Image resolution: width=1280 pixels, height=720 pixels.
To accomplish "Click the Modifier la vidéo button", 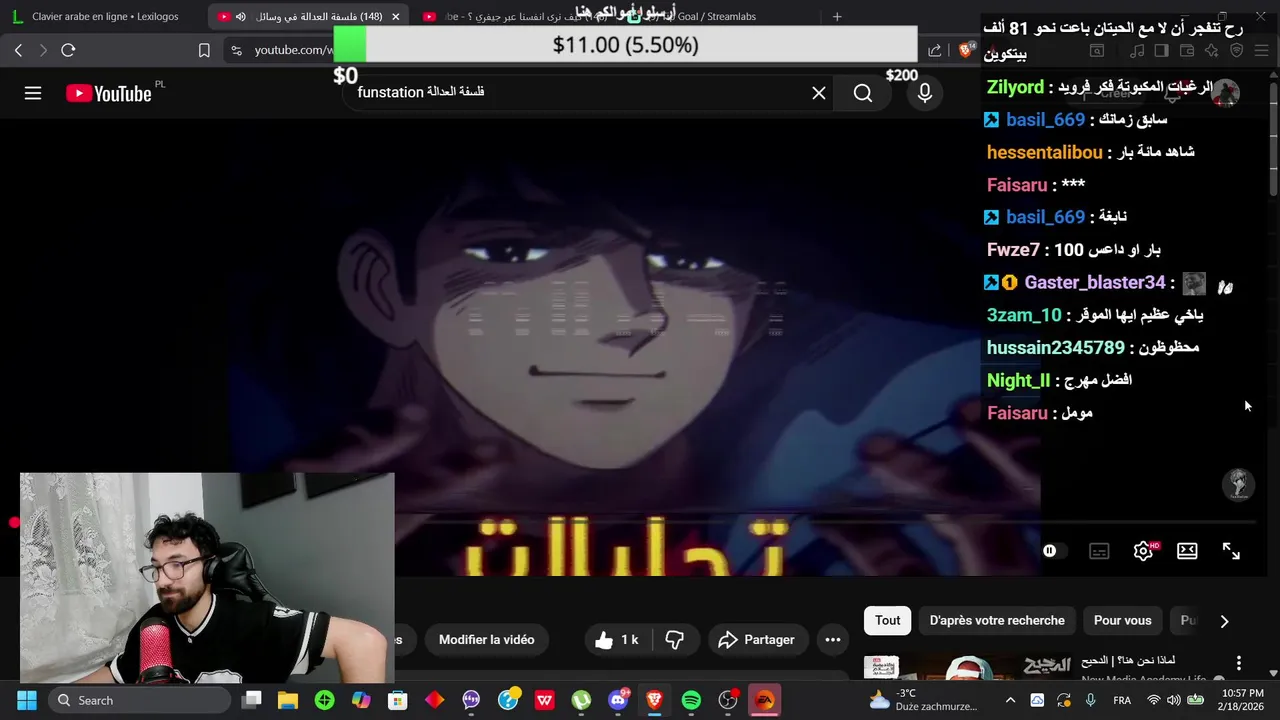I will click(487, 640).
